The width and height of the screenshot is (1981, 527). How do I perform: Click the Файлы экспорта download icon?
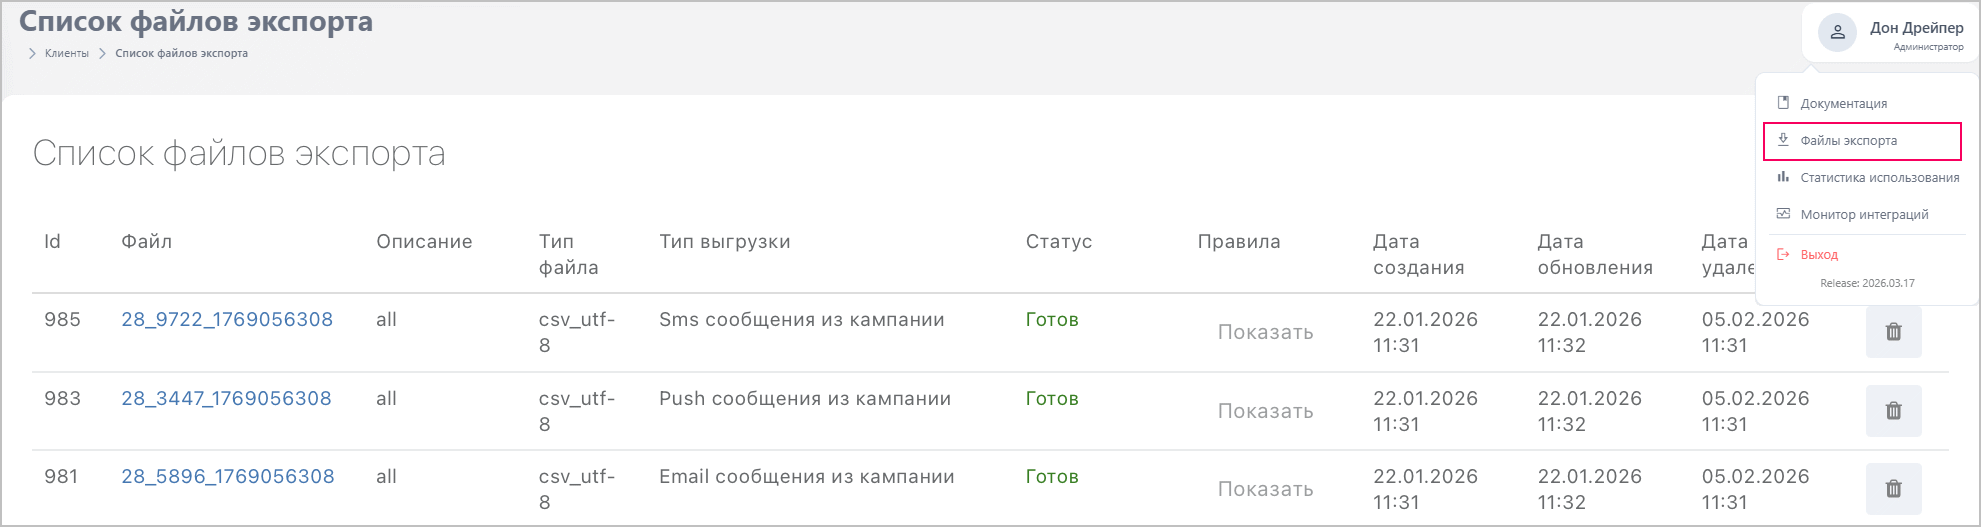click(1783, 140)
